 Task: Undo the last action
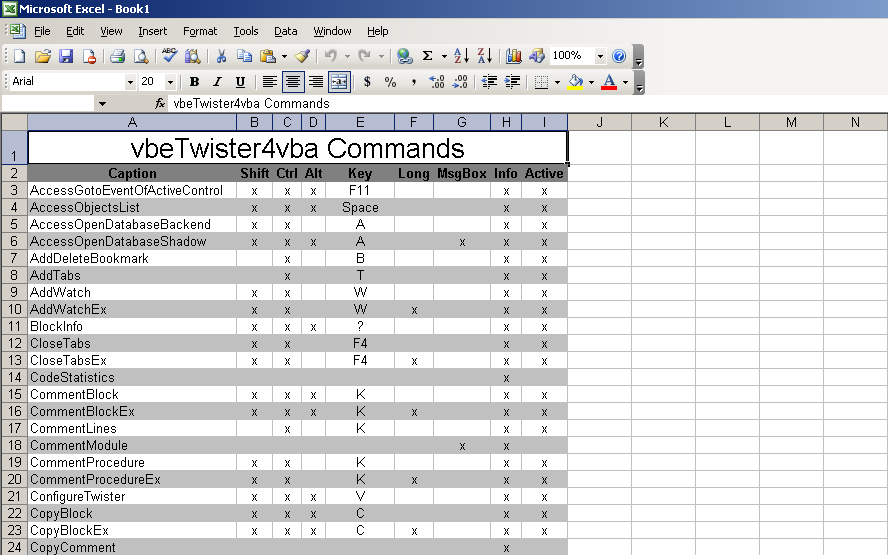point(331,56)
